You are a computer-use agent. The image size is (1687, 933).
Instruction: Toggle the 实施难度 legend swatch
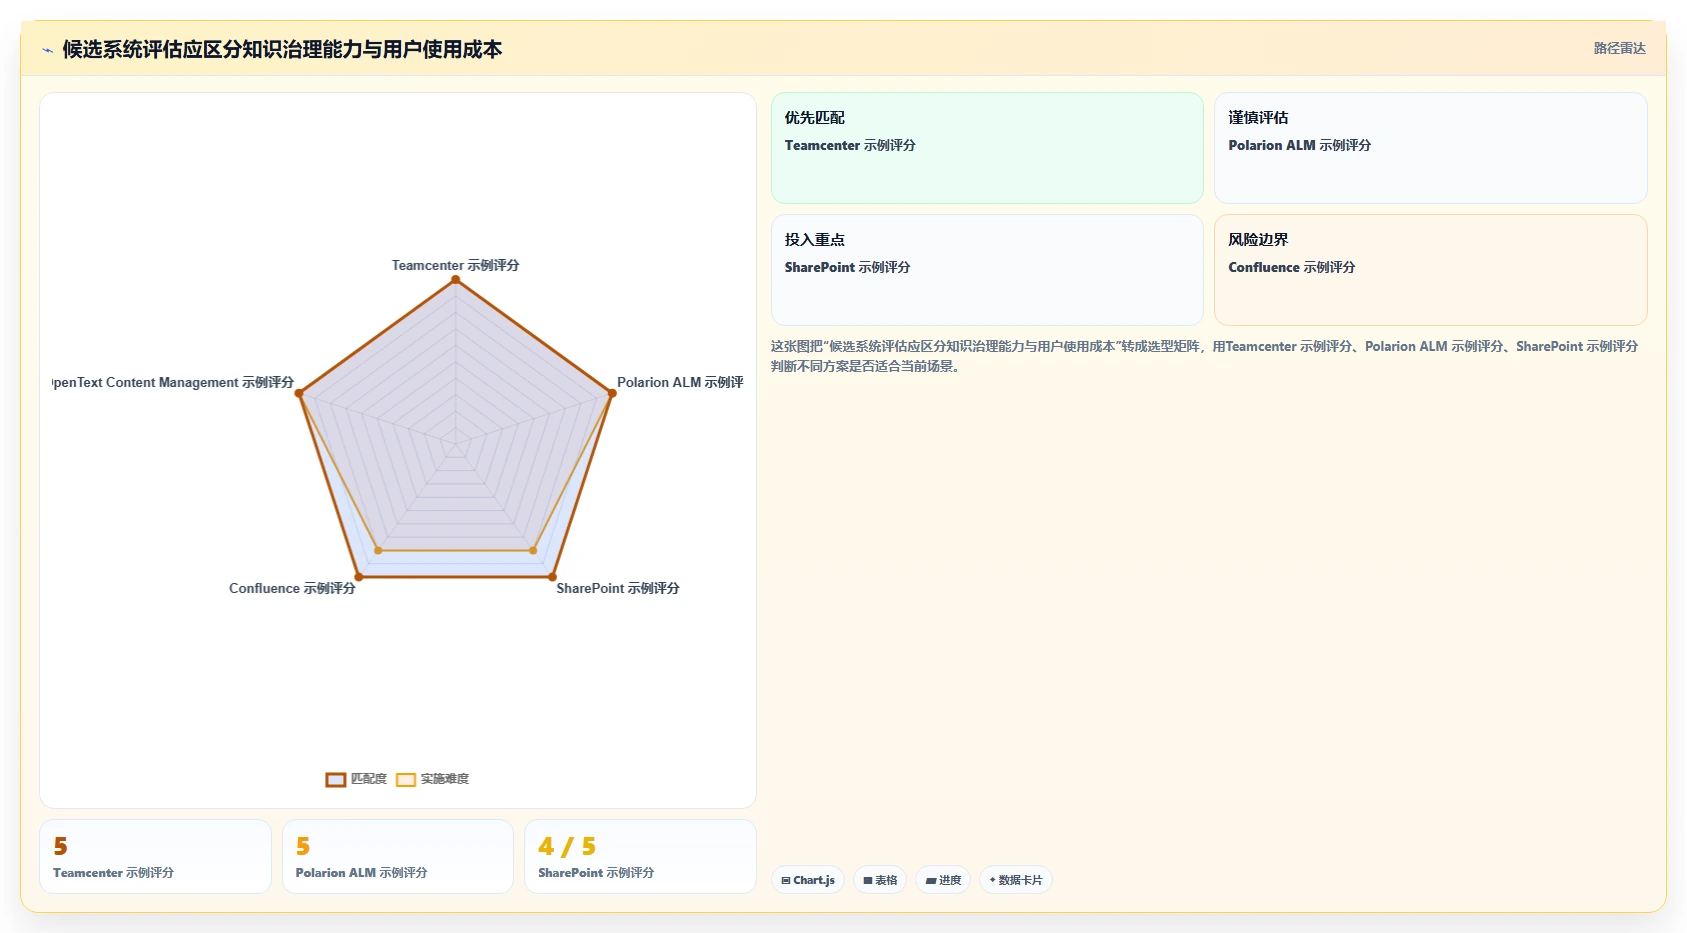406,779
